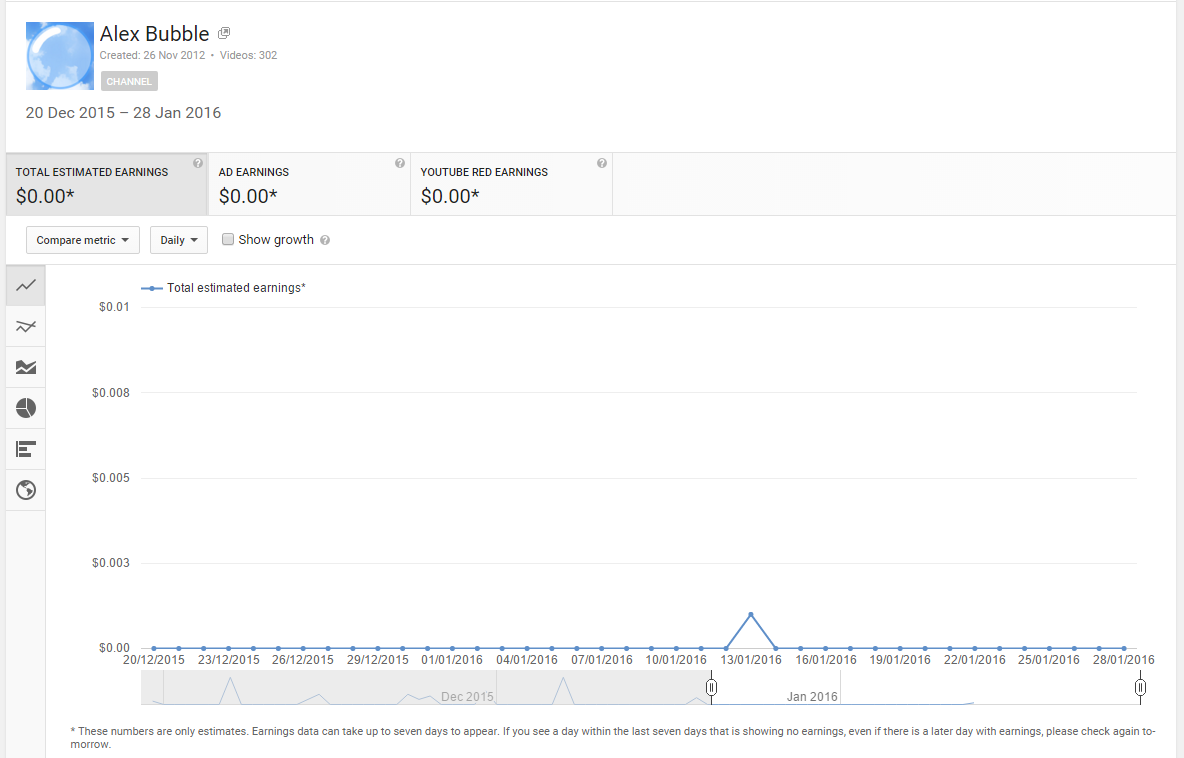
Task: Click the 13/01/2016 peak data point
Action: point(750,614)
